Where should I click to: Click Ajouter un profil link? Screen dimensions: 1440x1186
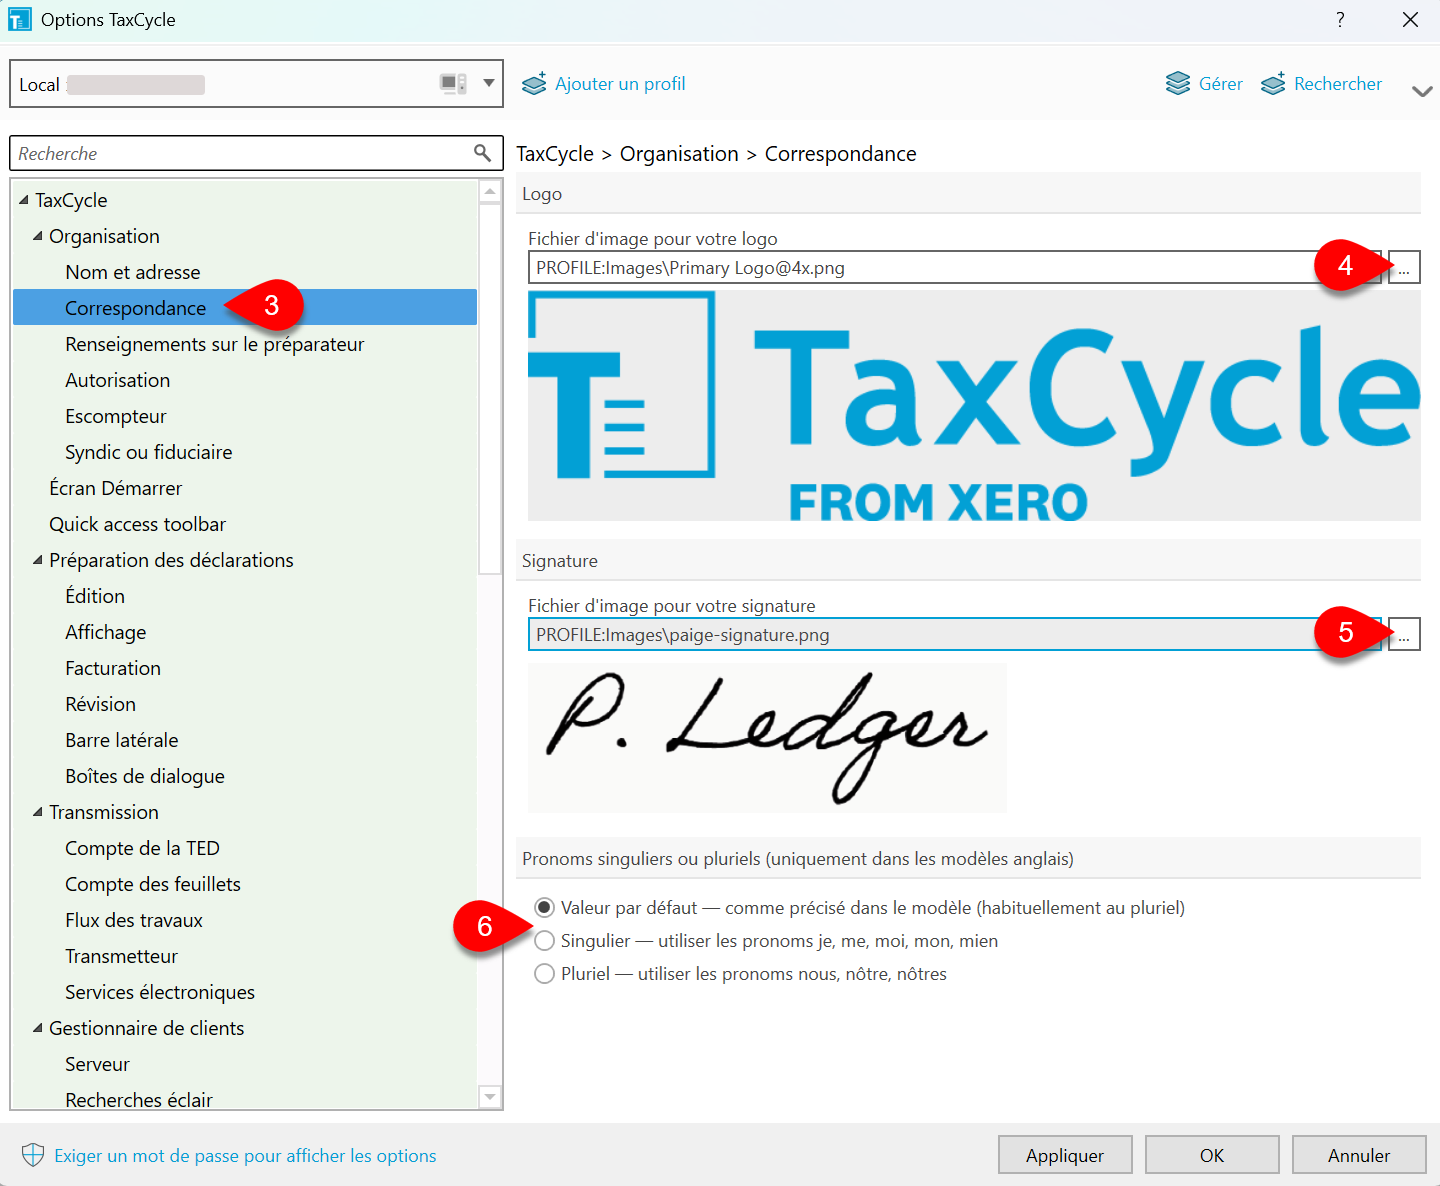point(620,84)
